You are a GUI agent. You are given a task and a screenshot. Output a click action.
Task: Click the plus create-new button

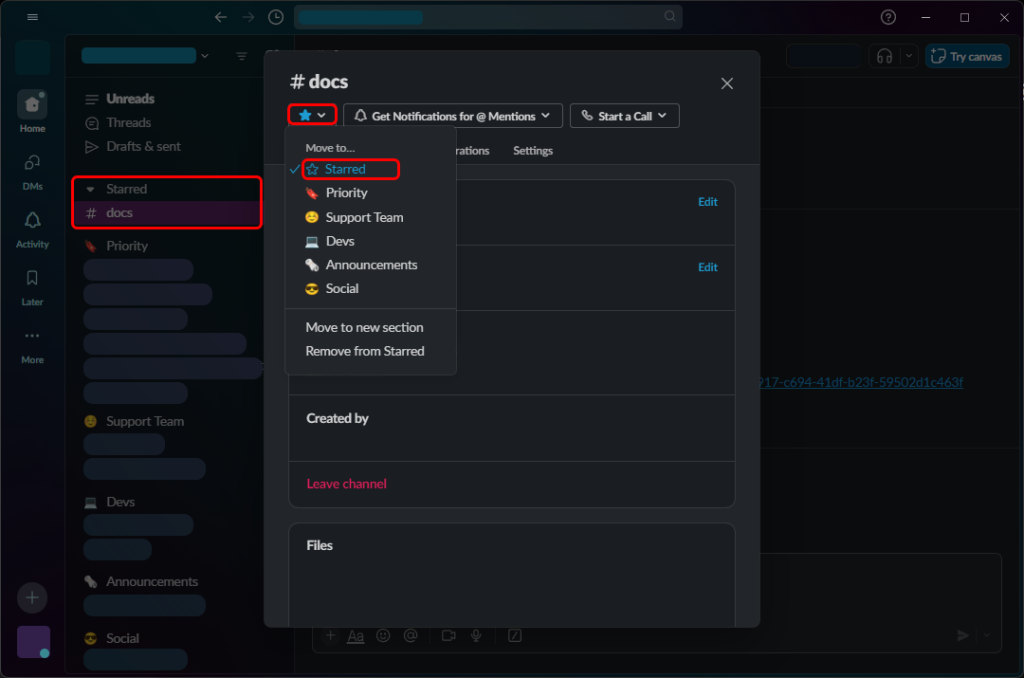tap(32, 597)
